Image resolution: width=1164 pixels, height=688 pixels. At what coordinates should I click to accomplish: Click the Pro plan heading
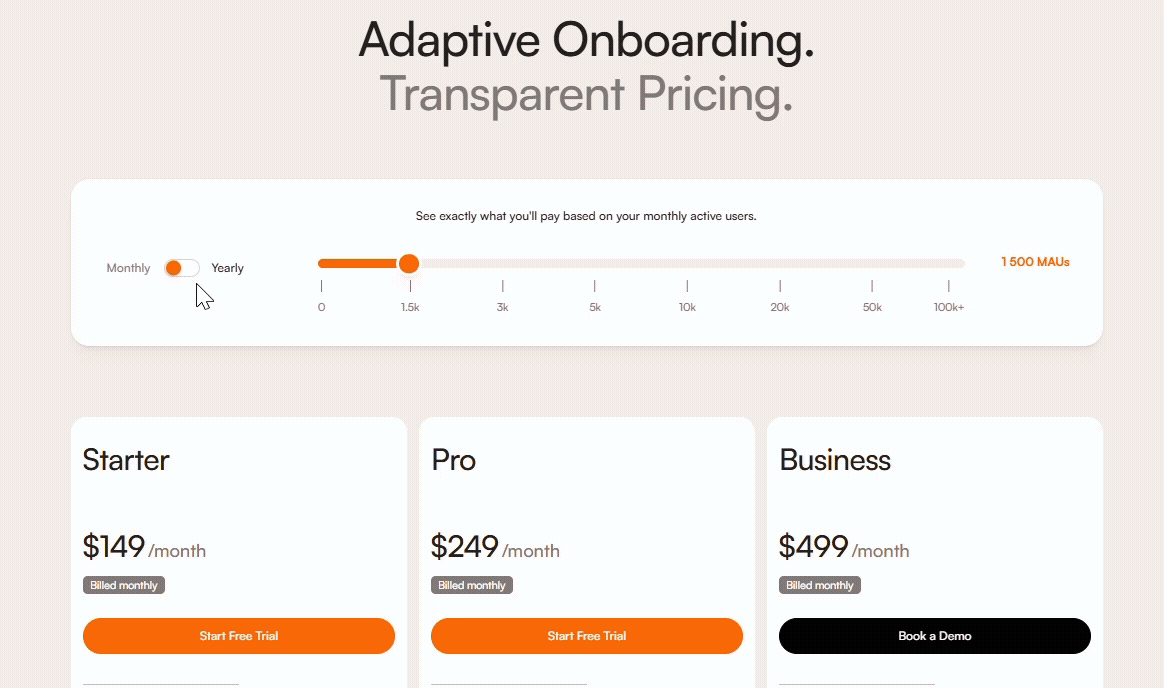pyautogui.click(x=453, y=460)
